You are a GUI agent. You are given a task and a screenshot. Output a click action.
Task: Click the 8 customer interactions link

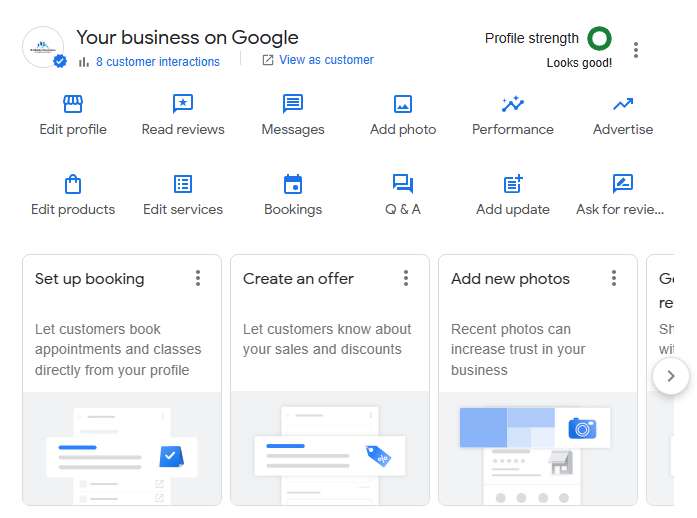157,62
